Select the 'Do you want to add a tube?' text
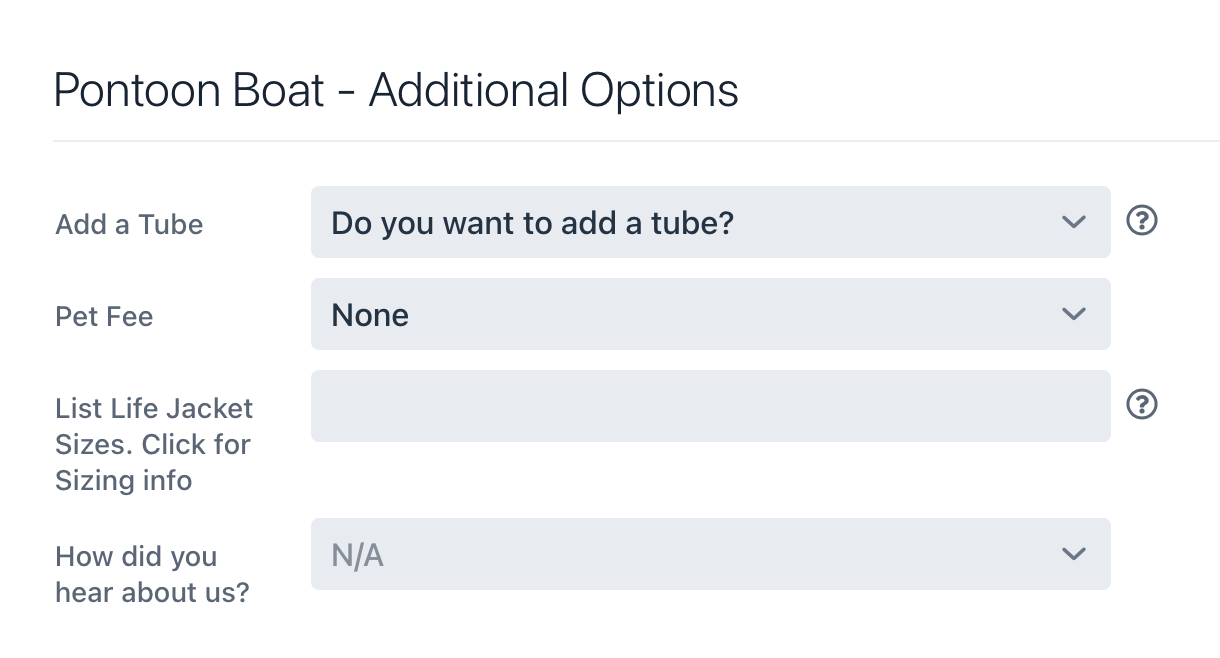The image size is (1220, 658). click(x=532, y=222)
